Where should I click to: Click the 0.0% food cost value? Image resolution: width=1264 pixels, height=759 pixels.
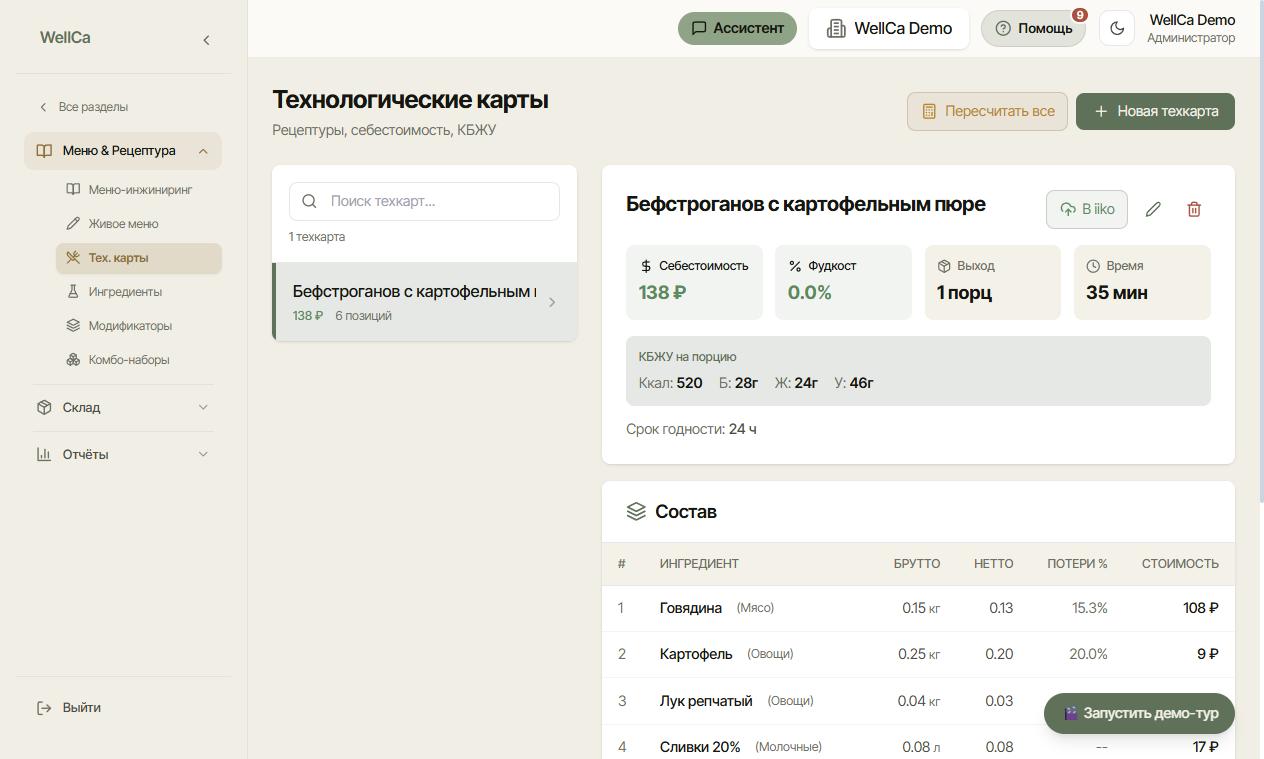click(x=810, y=293)
